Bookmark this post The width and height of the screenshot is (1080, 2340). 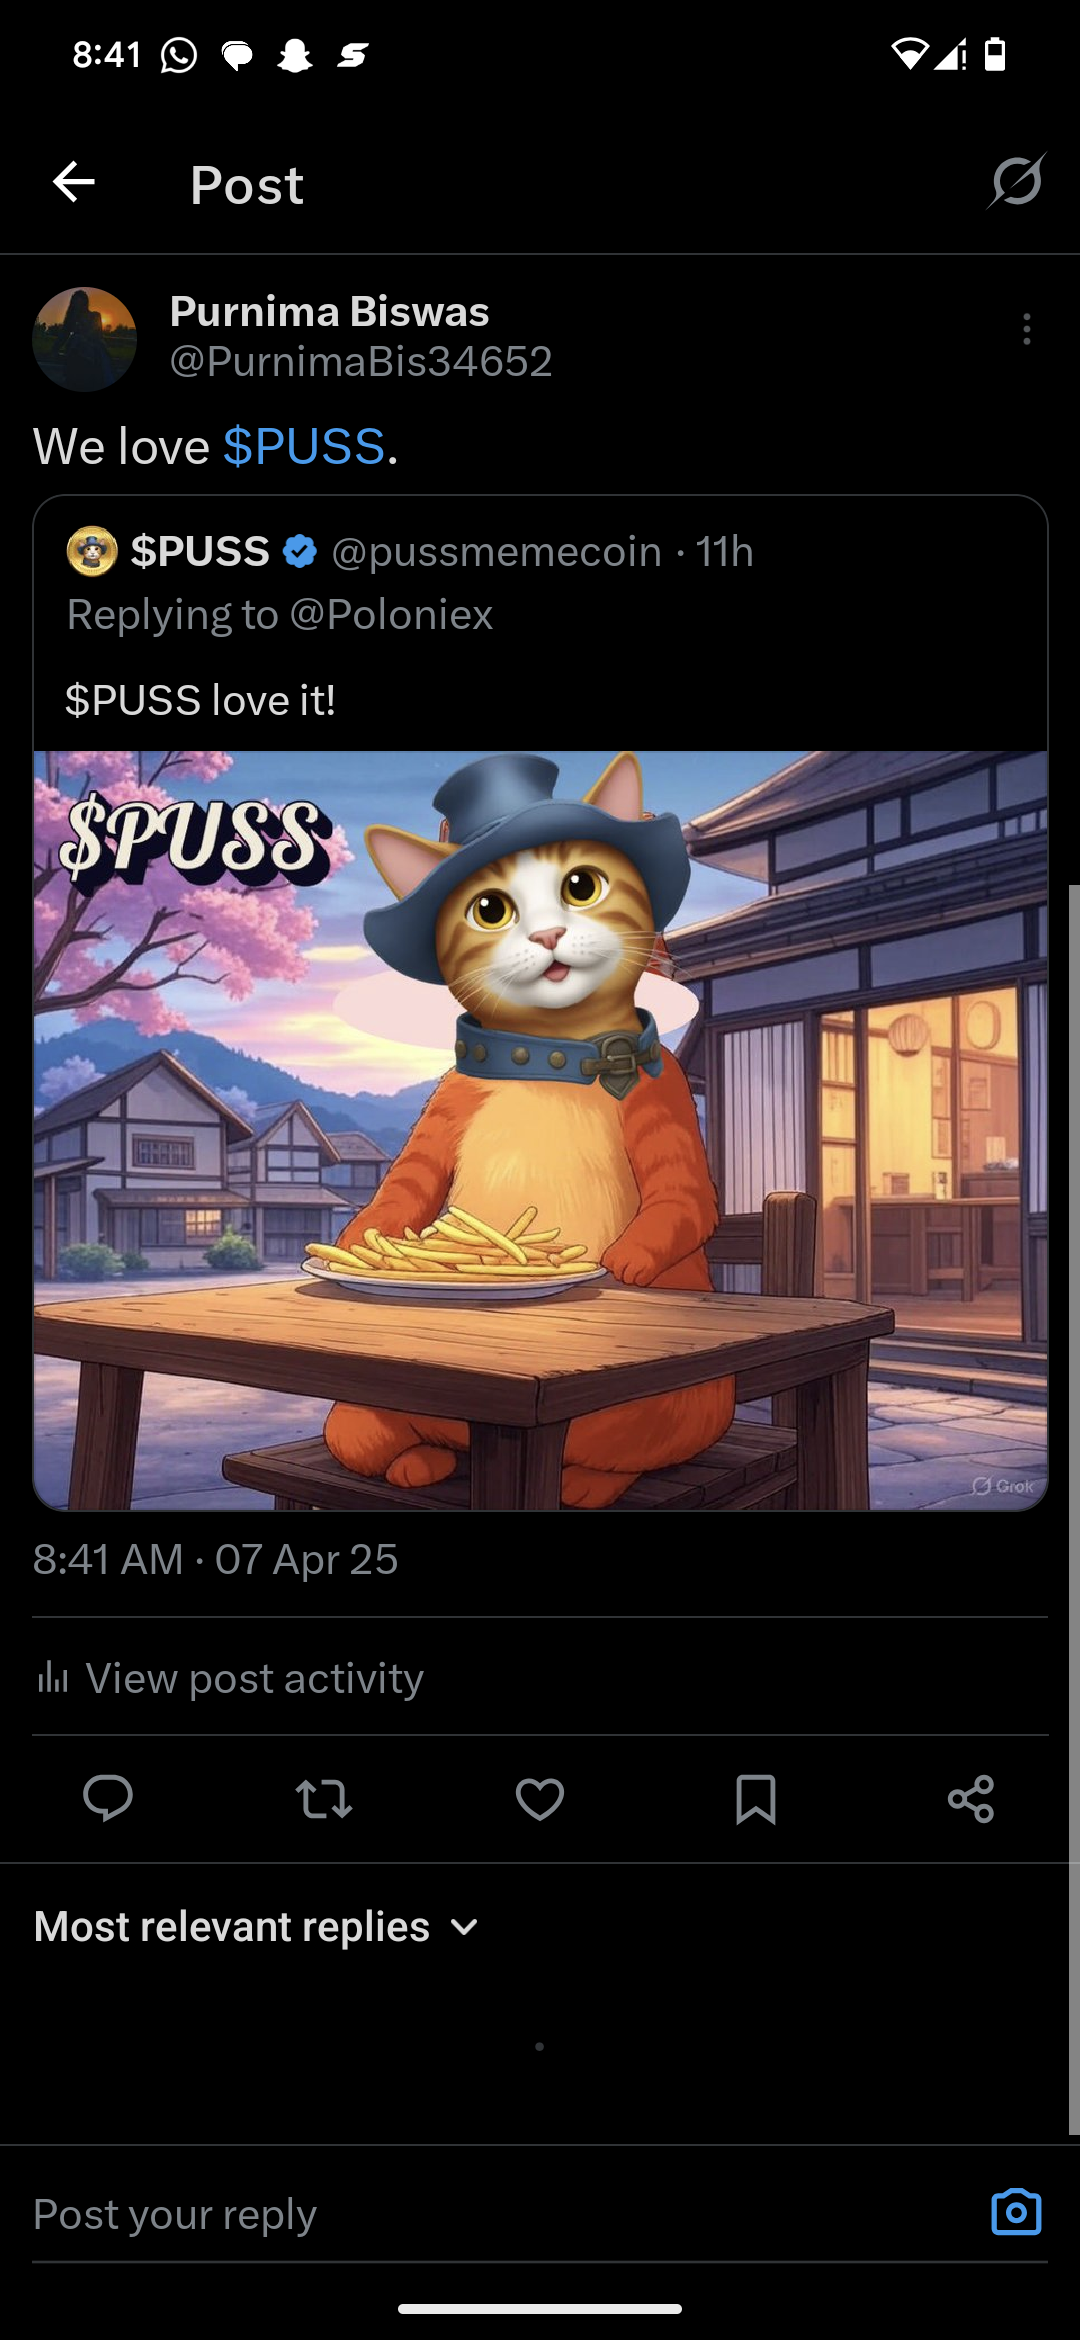[x=756, y=1799]
